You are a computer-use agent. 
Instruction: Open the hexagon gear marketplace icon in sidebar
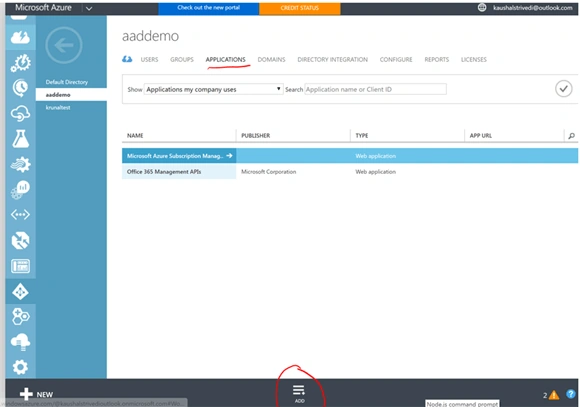click(x=20, y=317)
